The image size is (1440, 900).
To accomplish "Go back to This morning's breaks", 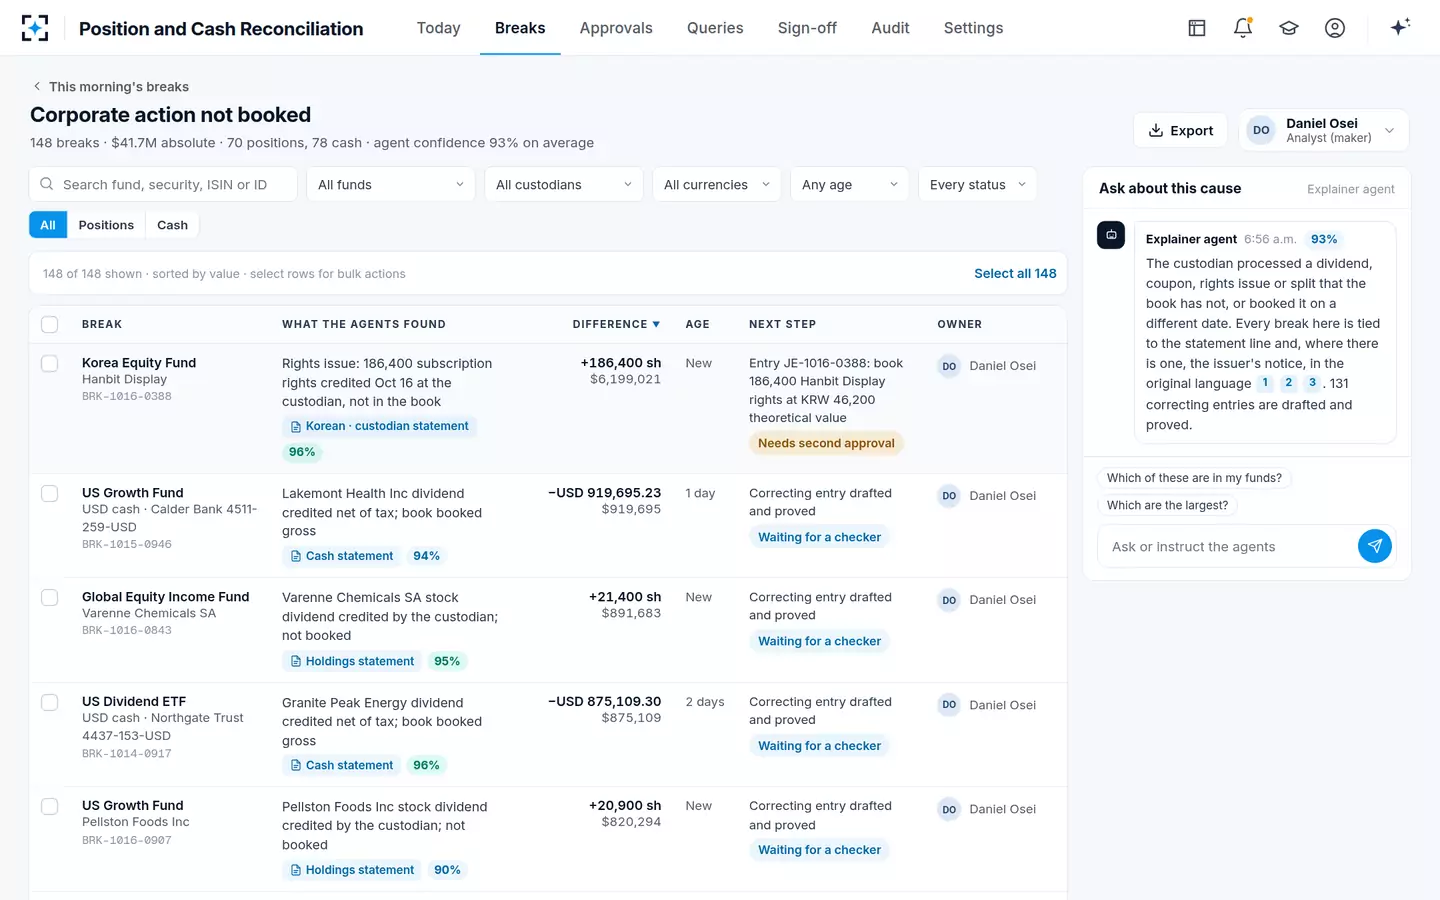I will (x=119, y=87).
